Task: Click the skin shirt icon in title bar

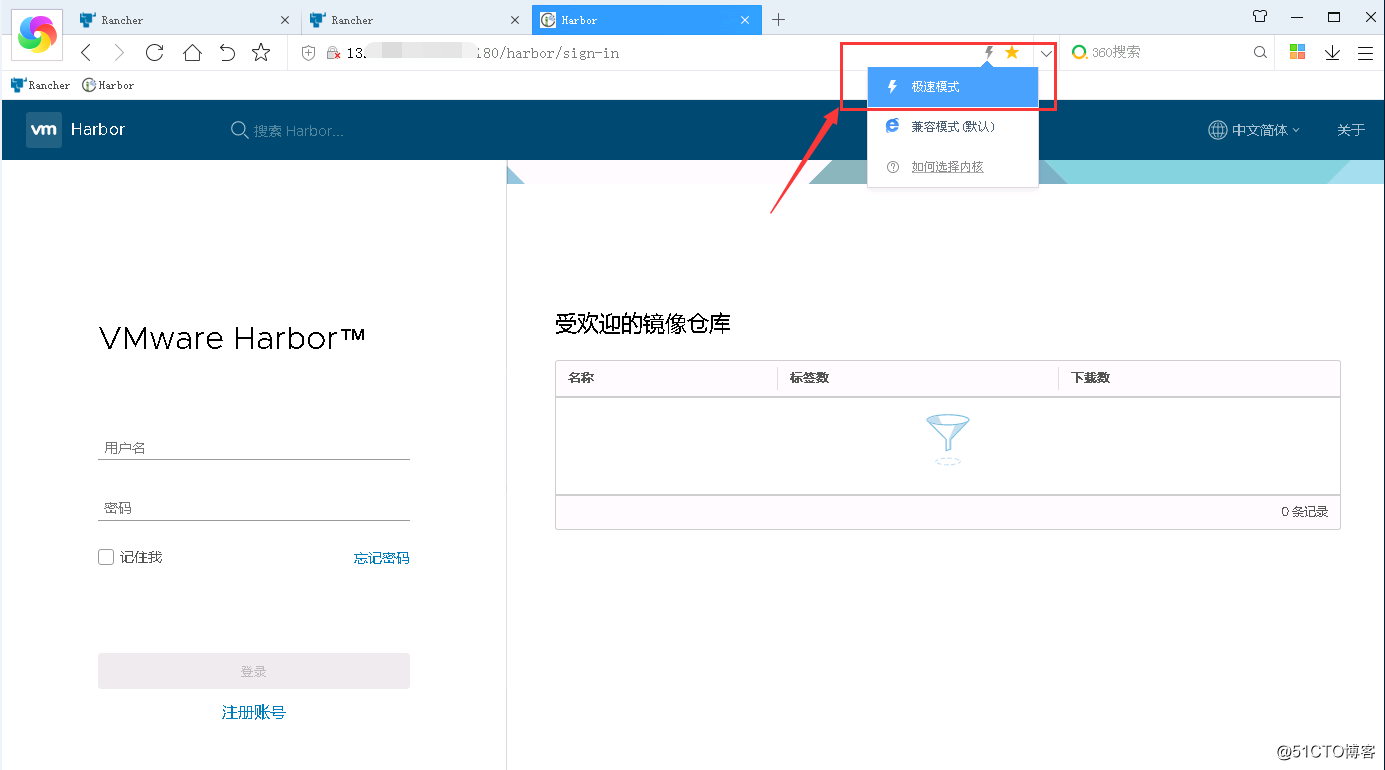Action: (1260, 17)
